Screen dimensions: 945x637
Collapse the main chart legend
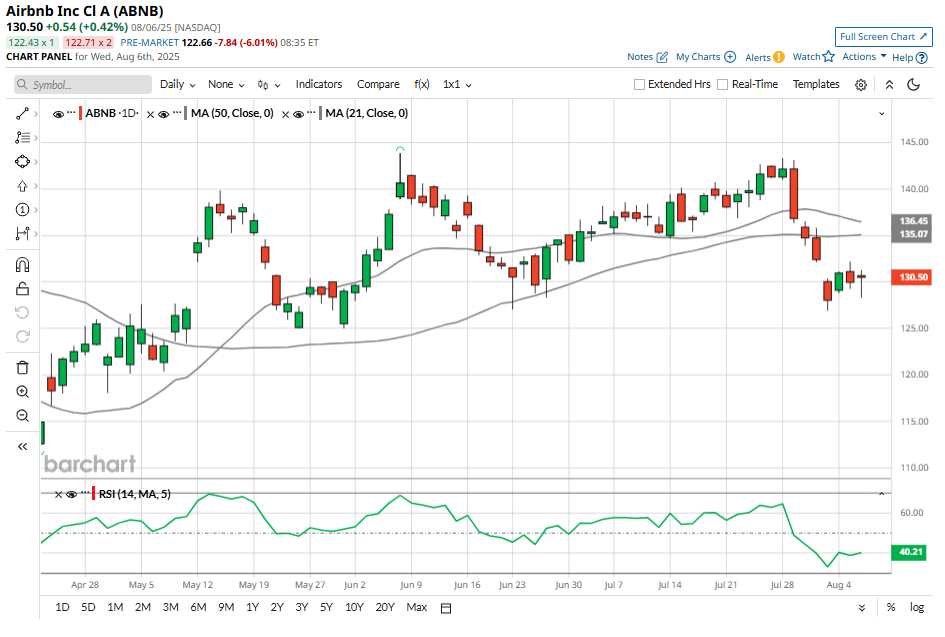pos(881,113)
